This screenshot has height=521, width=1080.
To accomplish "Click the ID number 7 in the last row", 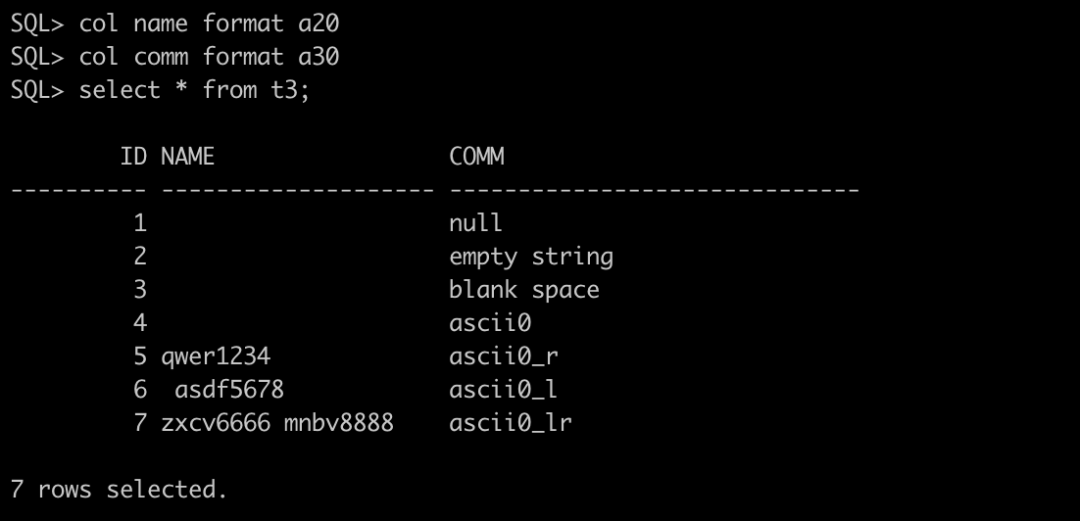I will [140, 422].
